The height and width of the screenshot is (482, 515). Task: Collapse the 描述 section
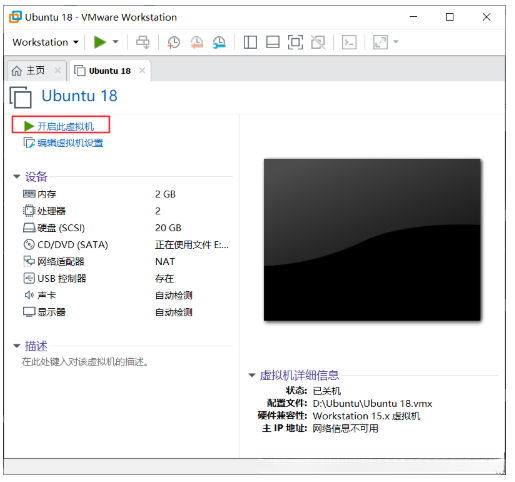tap(17, 346)
